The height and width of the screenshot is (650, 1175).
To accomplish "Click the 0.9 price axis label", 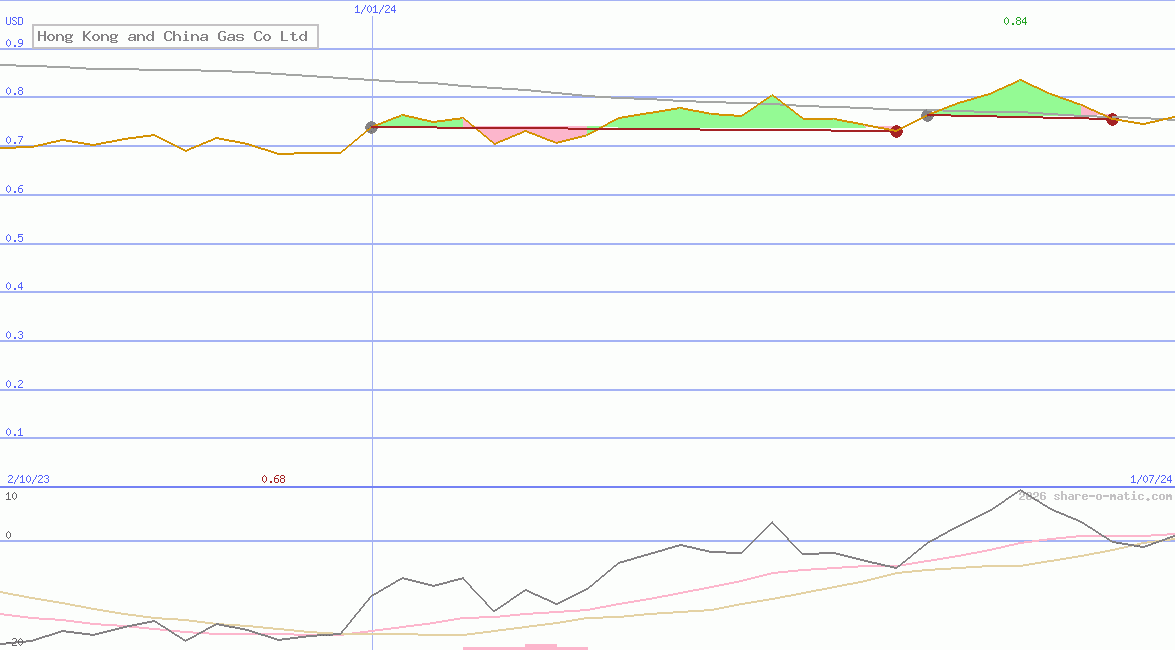I will (14, 43).
